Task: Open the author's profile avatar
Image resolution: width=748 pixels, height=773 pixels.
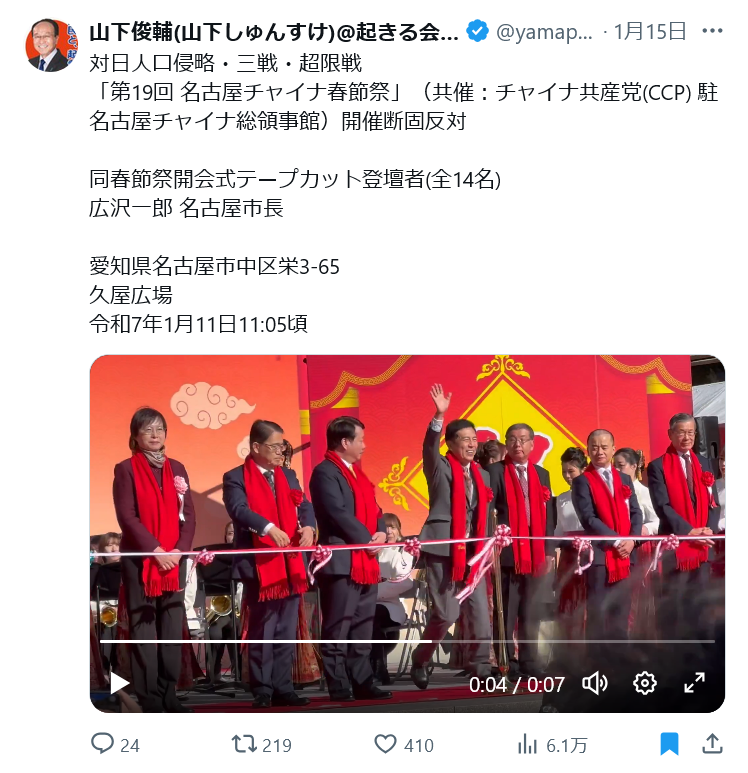Action: [51, 45]
